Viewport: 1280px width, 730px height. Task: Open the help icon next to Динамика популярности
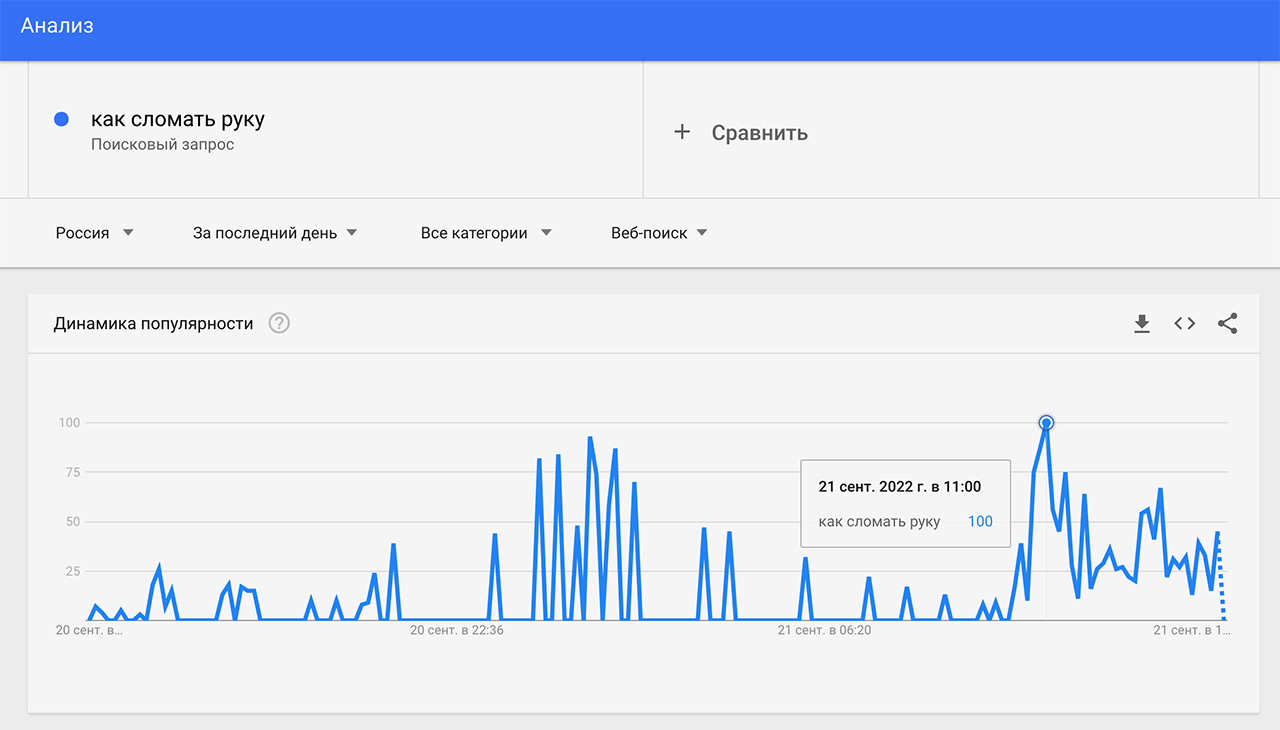(x=279, y=324)
